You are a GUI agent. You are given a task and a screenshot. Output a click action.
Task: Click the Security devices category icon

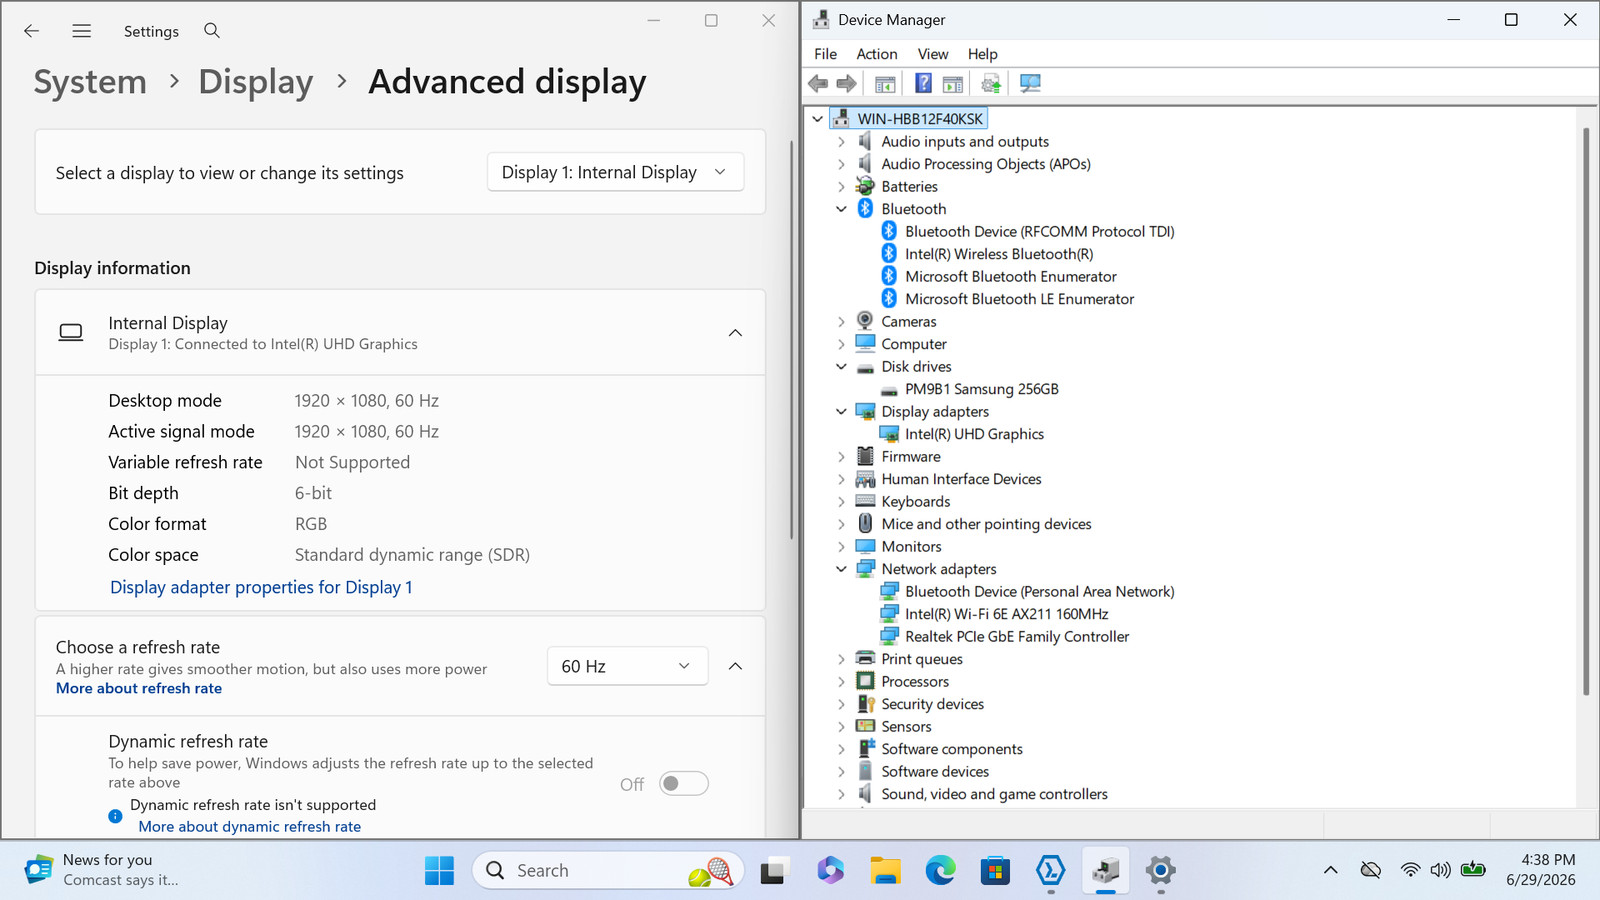pos(865,704)
